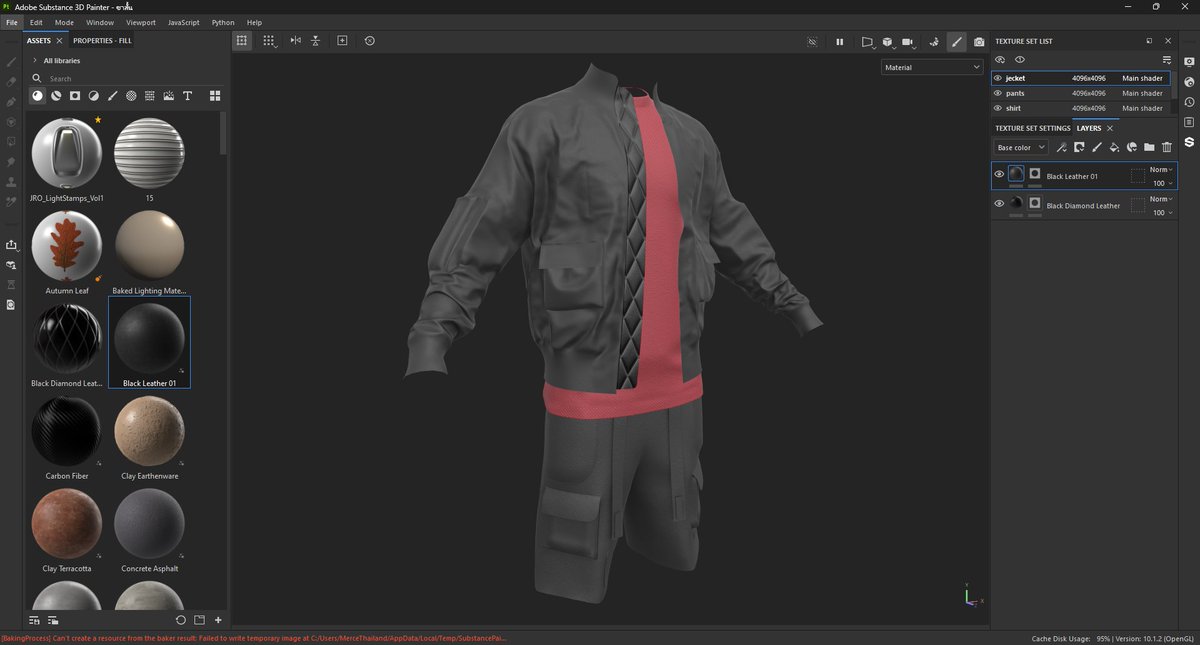Add an effect with magic wand icon

click(x=1061, y=147)
